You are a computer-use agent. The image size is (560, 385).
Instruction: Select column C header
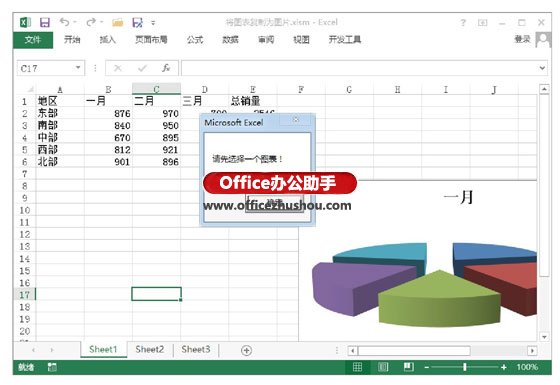(156, 89)
